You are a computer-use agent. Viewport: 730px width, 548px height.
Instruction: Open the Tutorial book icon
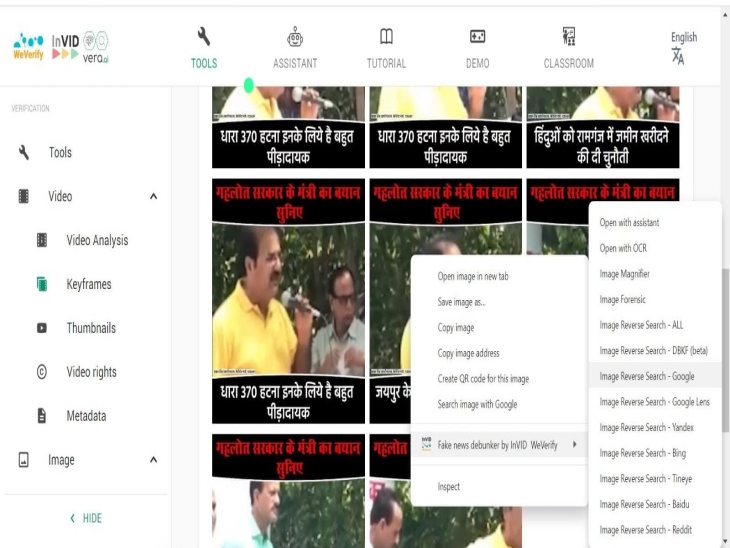click(386, 36)
